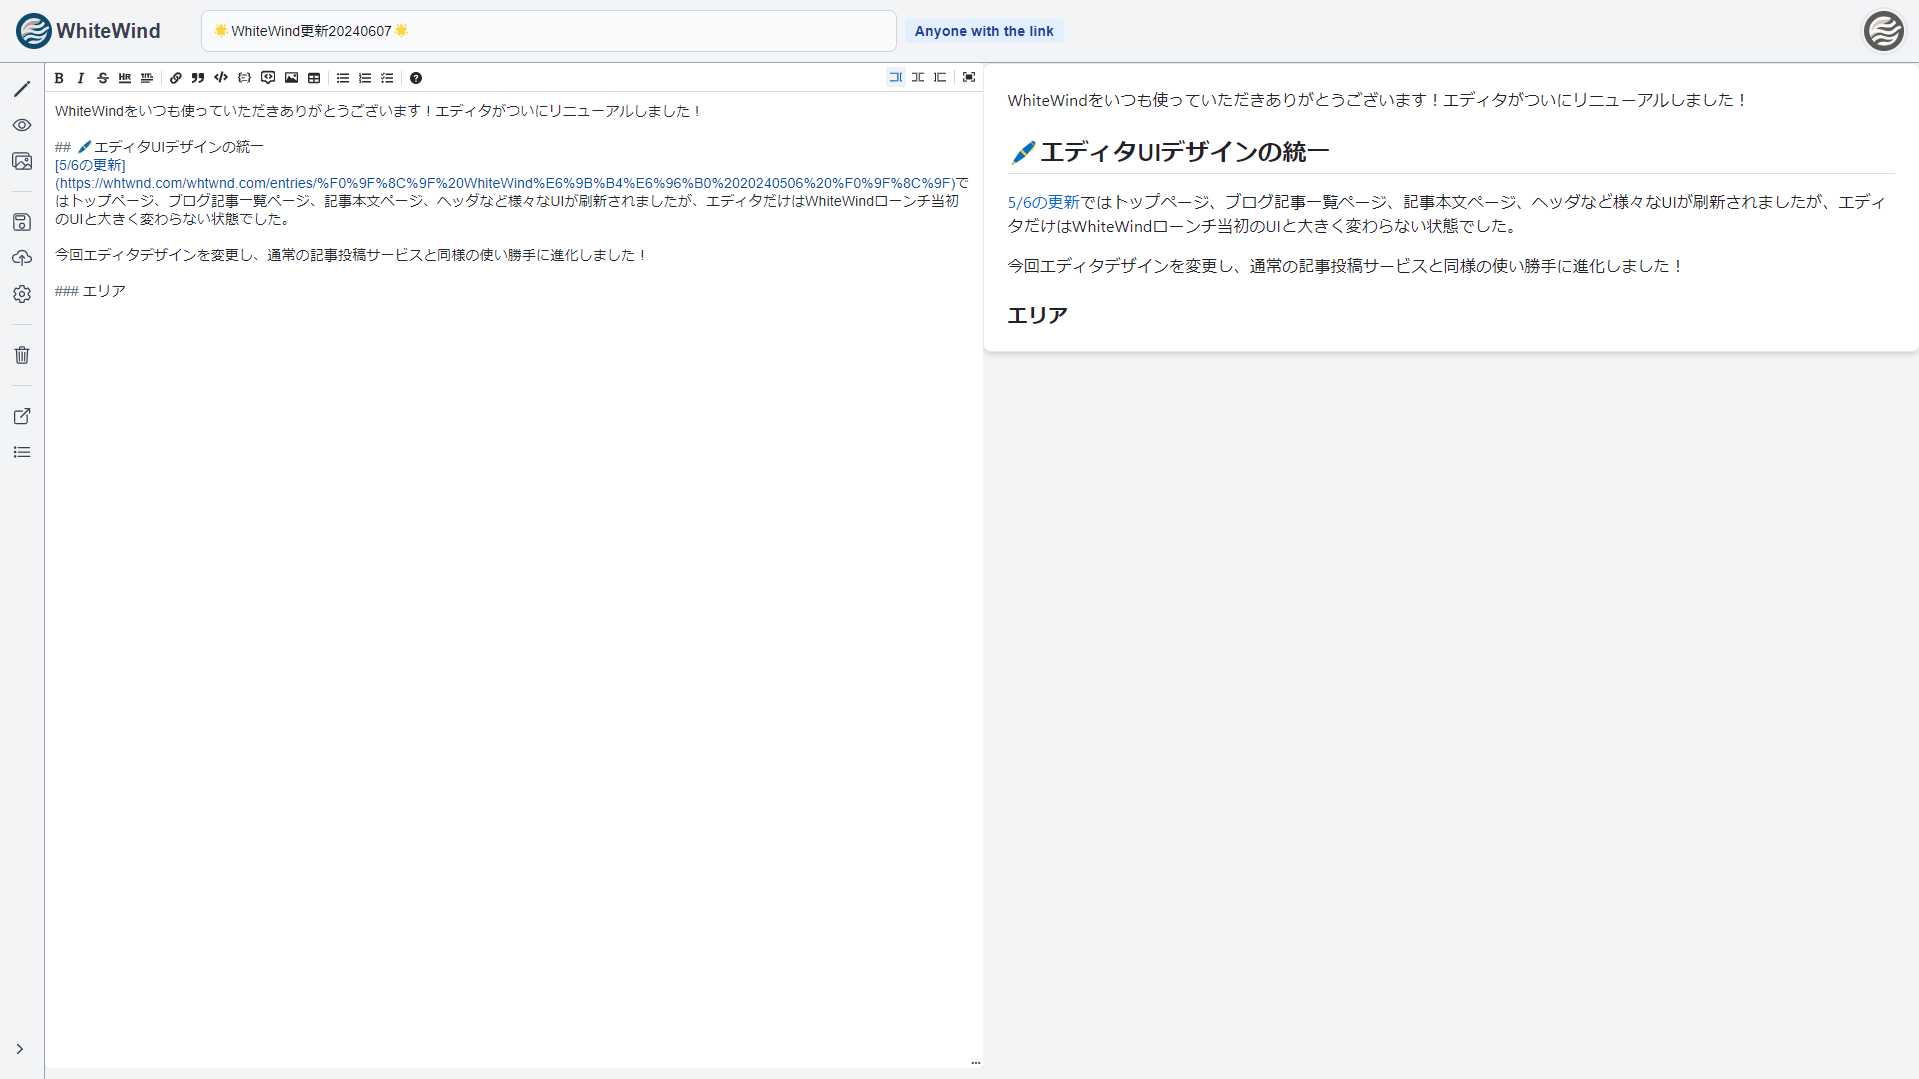Click the trash icon to delete entry
Image resolution: width=1919 pixels, height=1079 pixels.
coord(22,355)
